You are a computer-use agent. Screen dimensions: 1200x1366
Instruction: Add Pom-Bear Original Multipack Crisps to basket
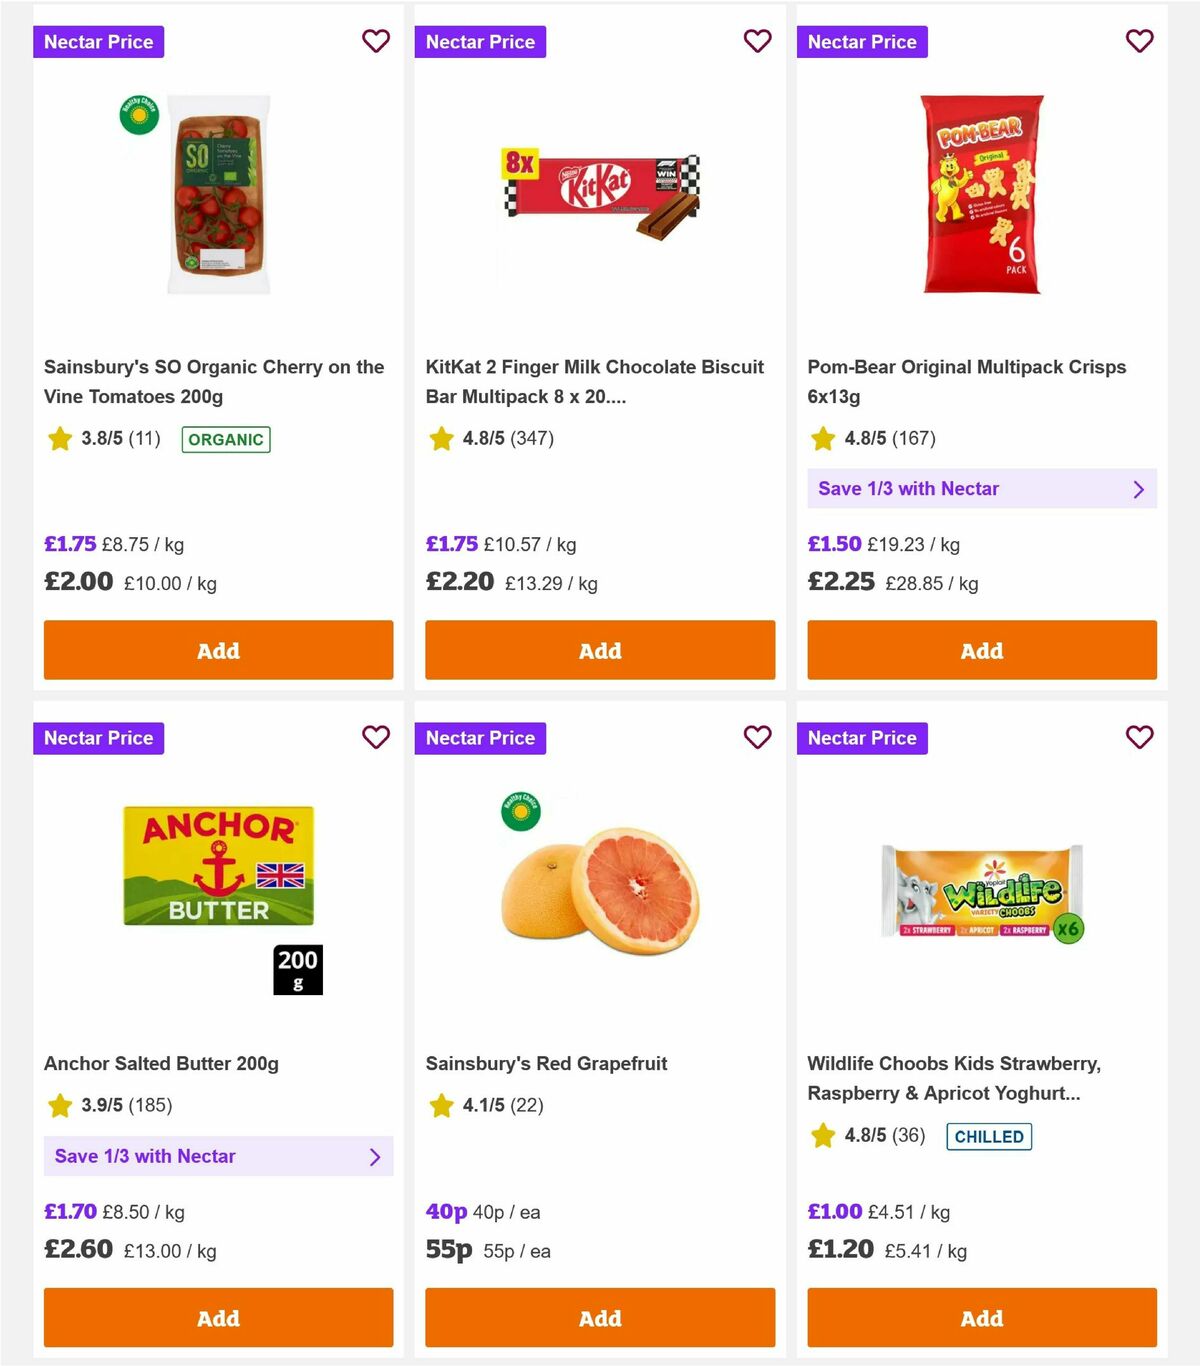[x=981, y=650]
